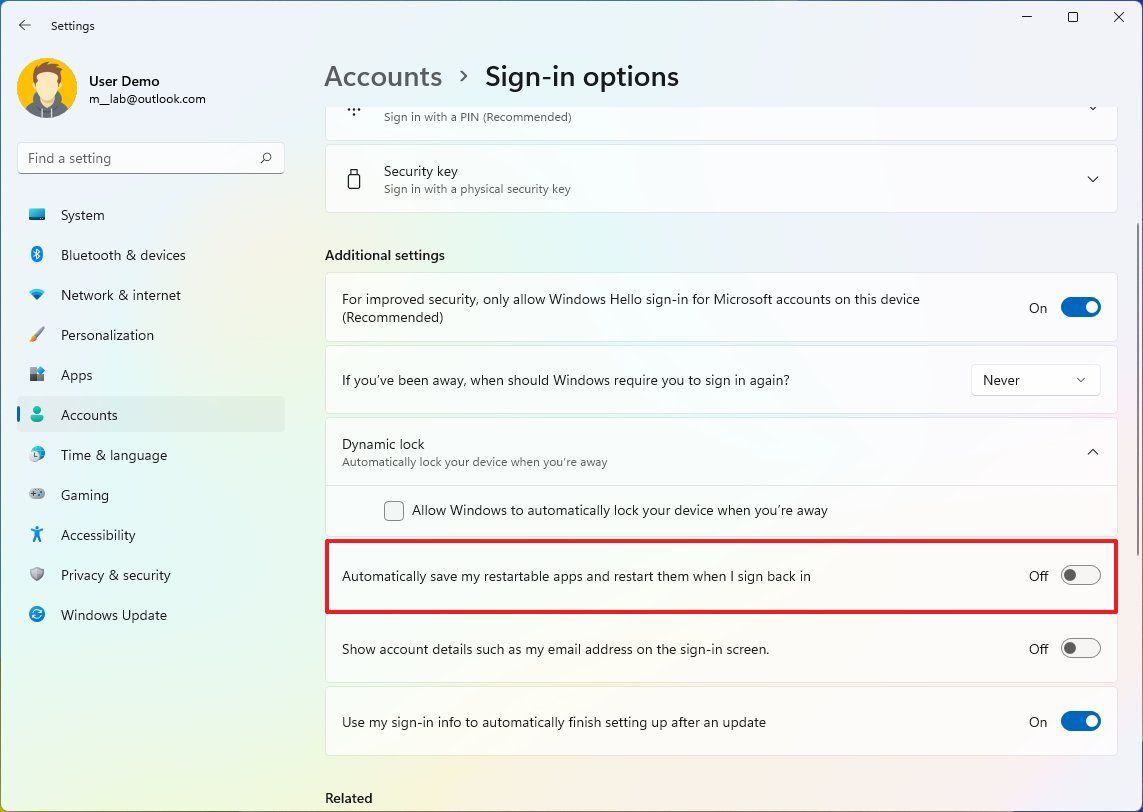This screenshot has height=812, width=1143.
Task: Open Bluetooth & devices settings
Action: point(122,255)
